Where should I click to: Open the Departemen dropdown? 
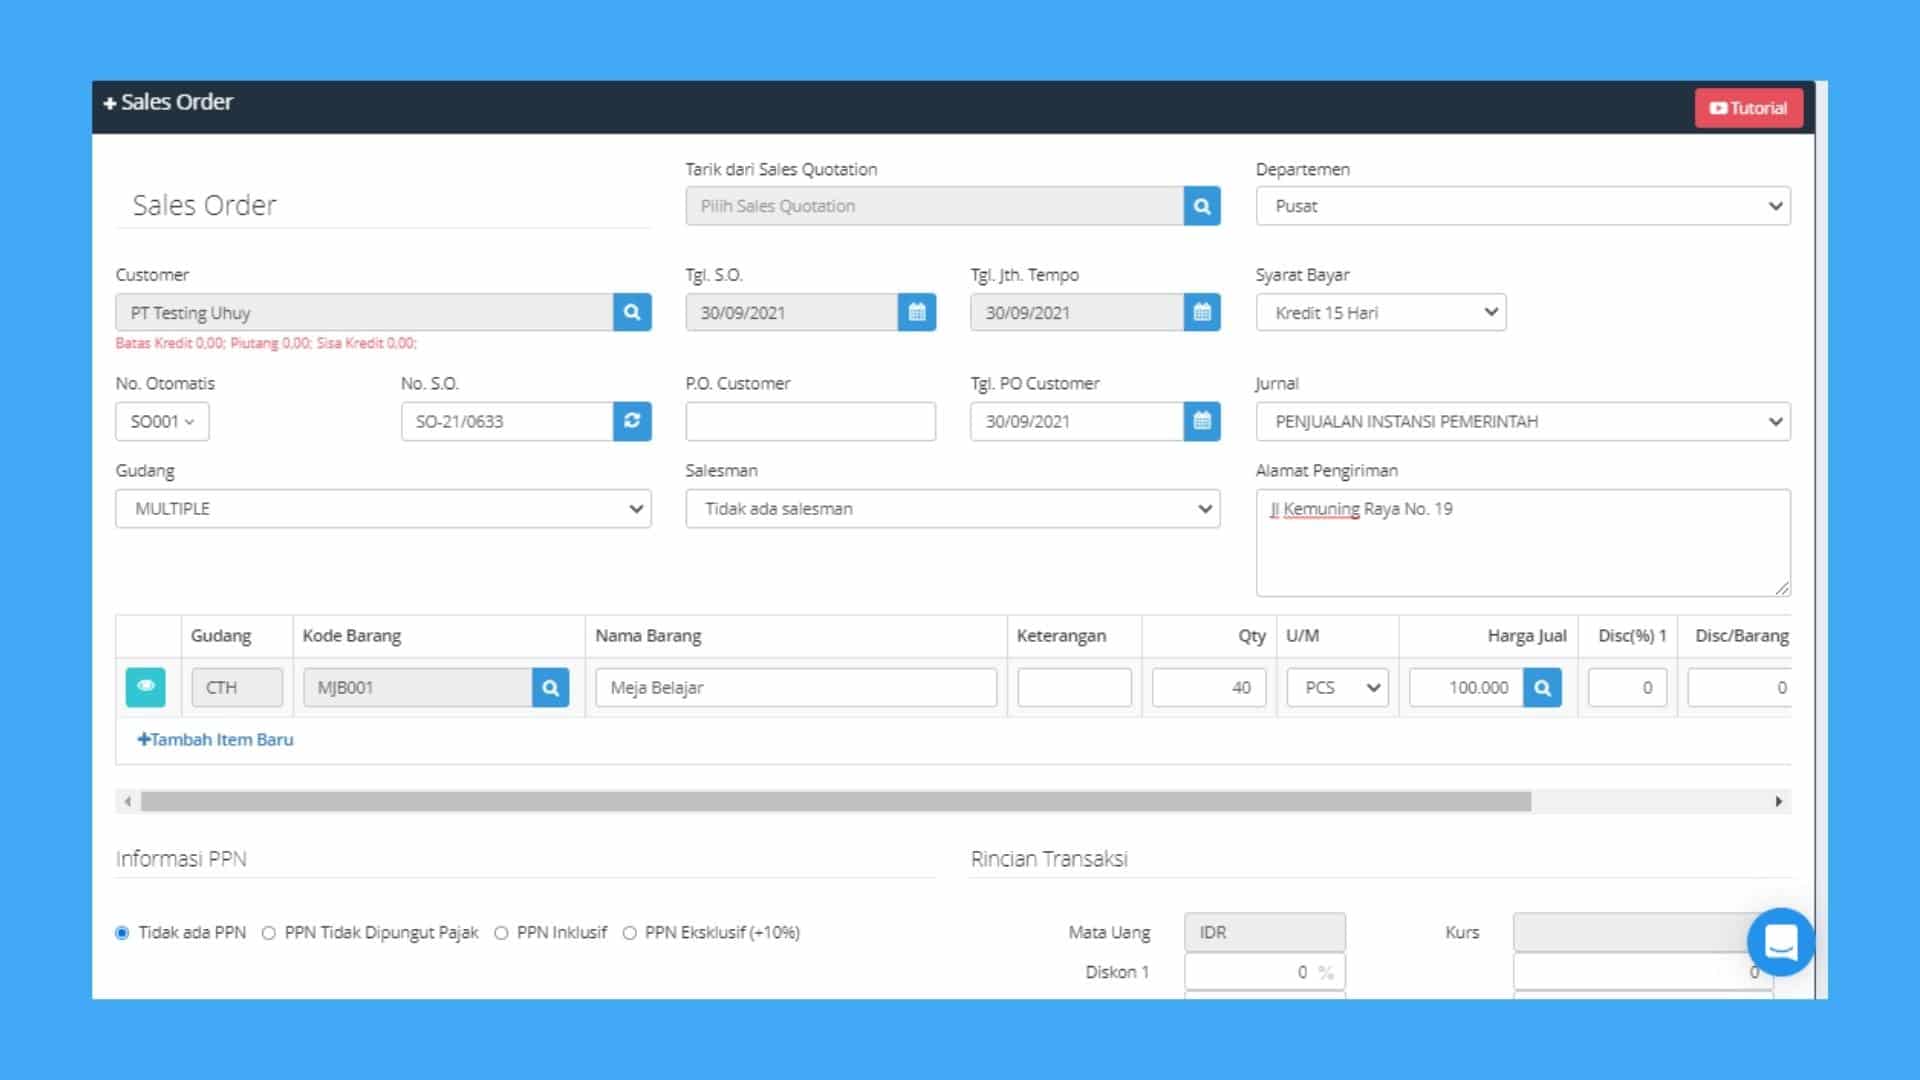pos(1523,206)
